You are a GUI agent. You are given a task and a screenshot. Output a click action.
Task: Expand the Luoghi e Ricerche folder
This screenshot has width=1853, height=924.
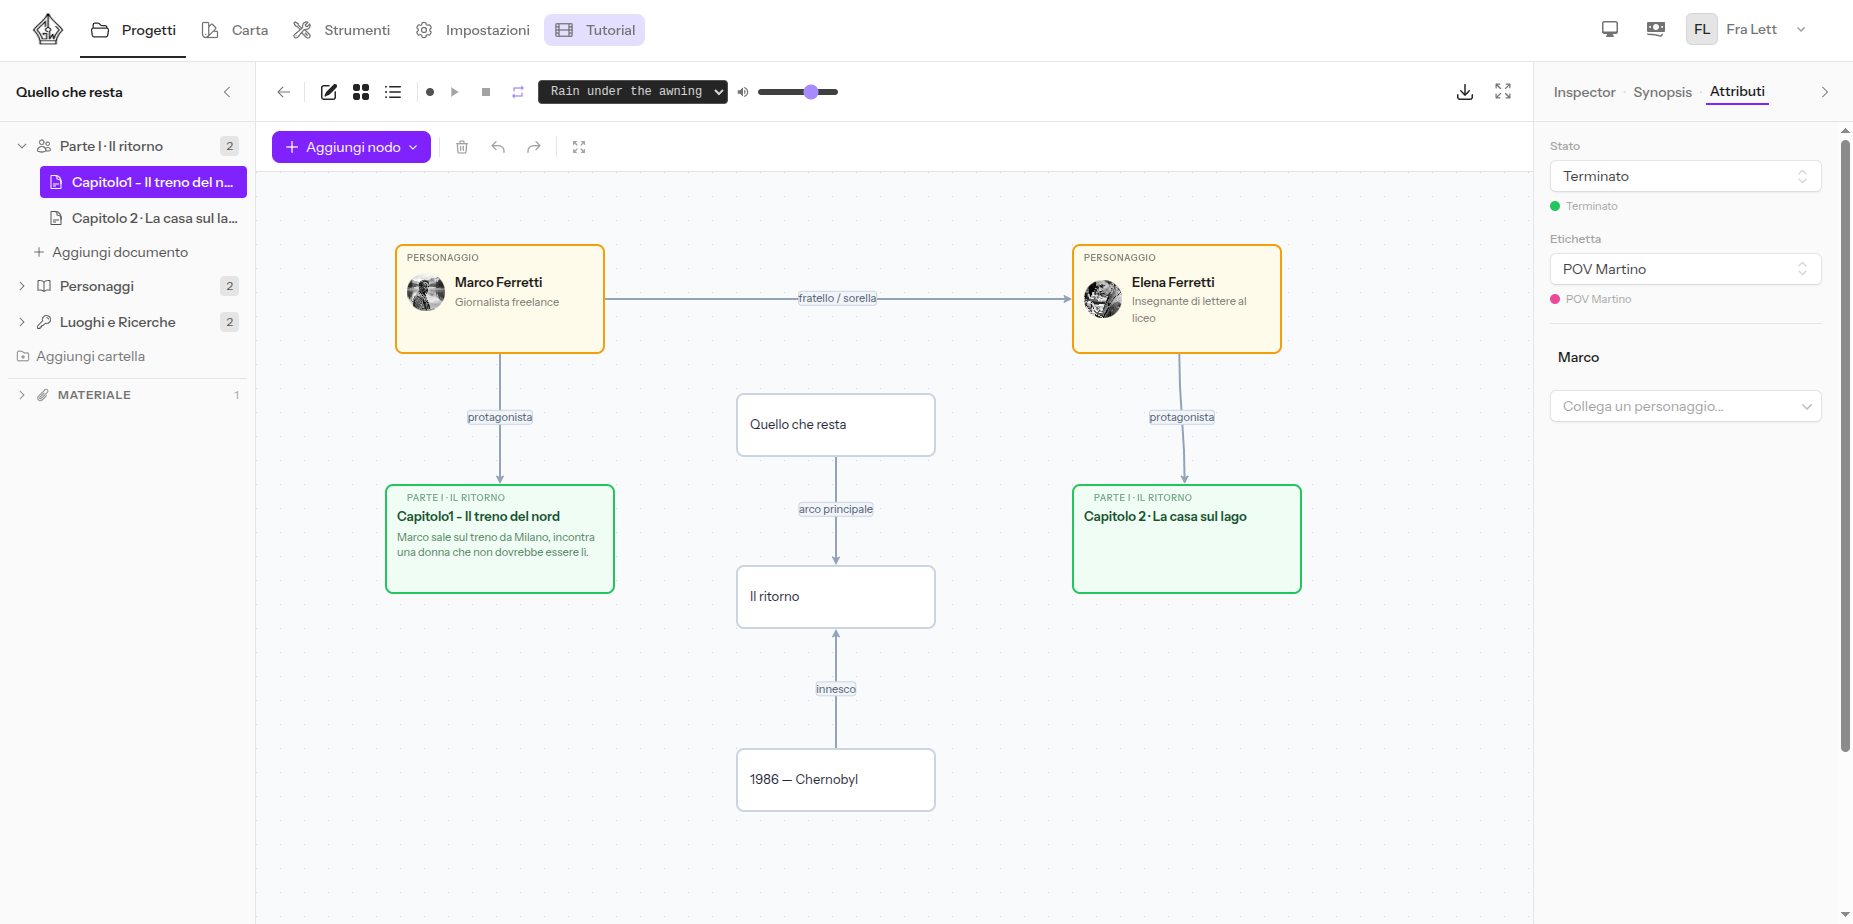click(22, 322)
